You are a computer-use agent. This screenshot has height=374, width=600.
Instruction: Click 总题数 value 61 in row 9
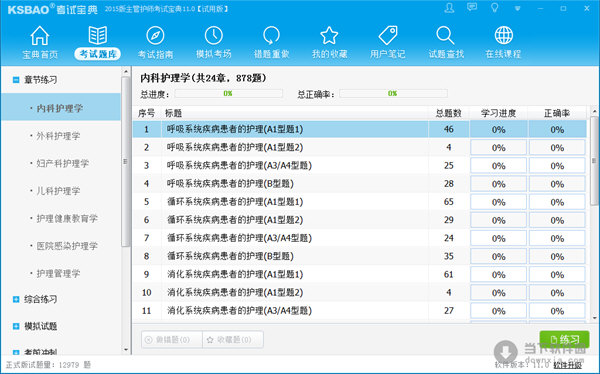448,274
